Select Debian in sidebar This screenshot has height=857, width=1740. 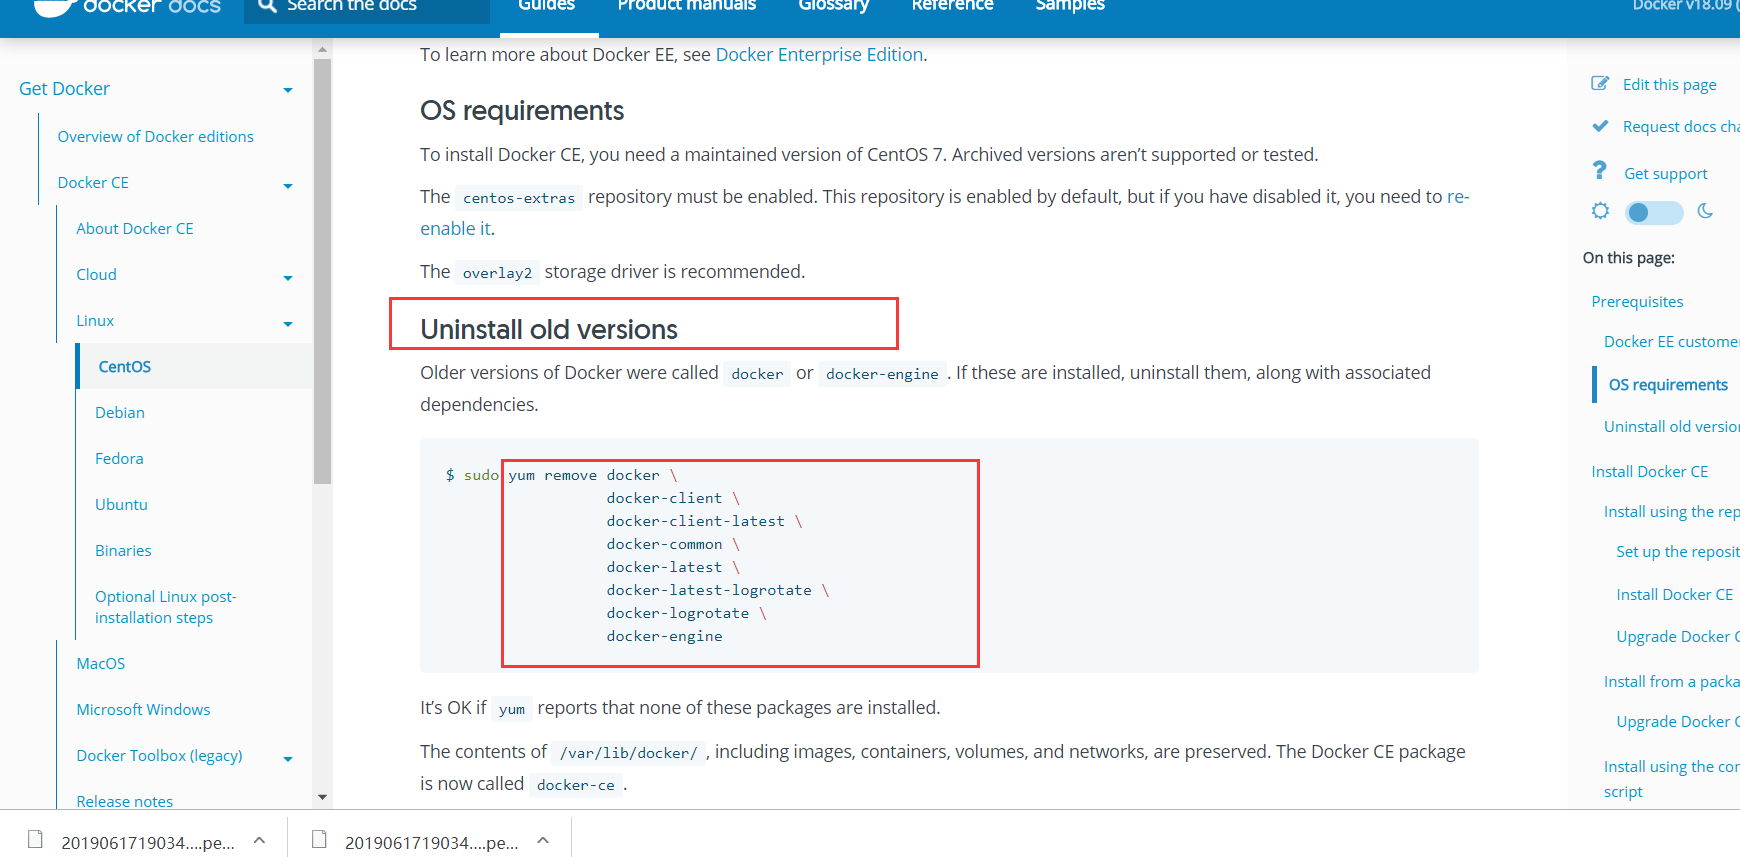click(120, 413)
